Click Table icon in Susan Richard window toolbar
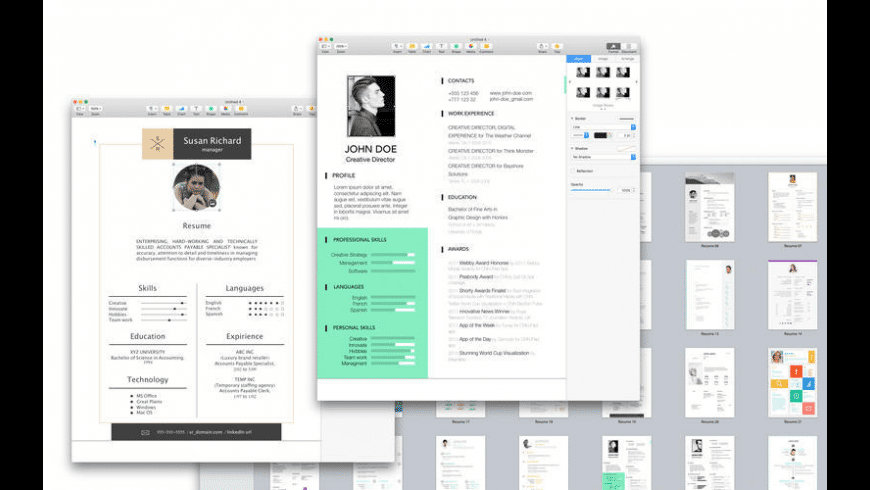 point(166,109)
